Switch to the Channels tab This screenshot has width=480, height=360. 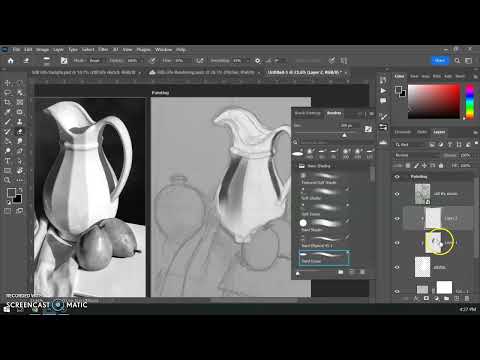click(403, 132)
